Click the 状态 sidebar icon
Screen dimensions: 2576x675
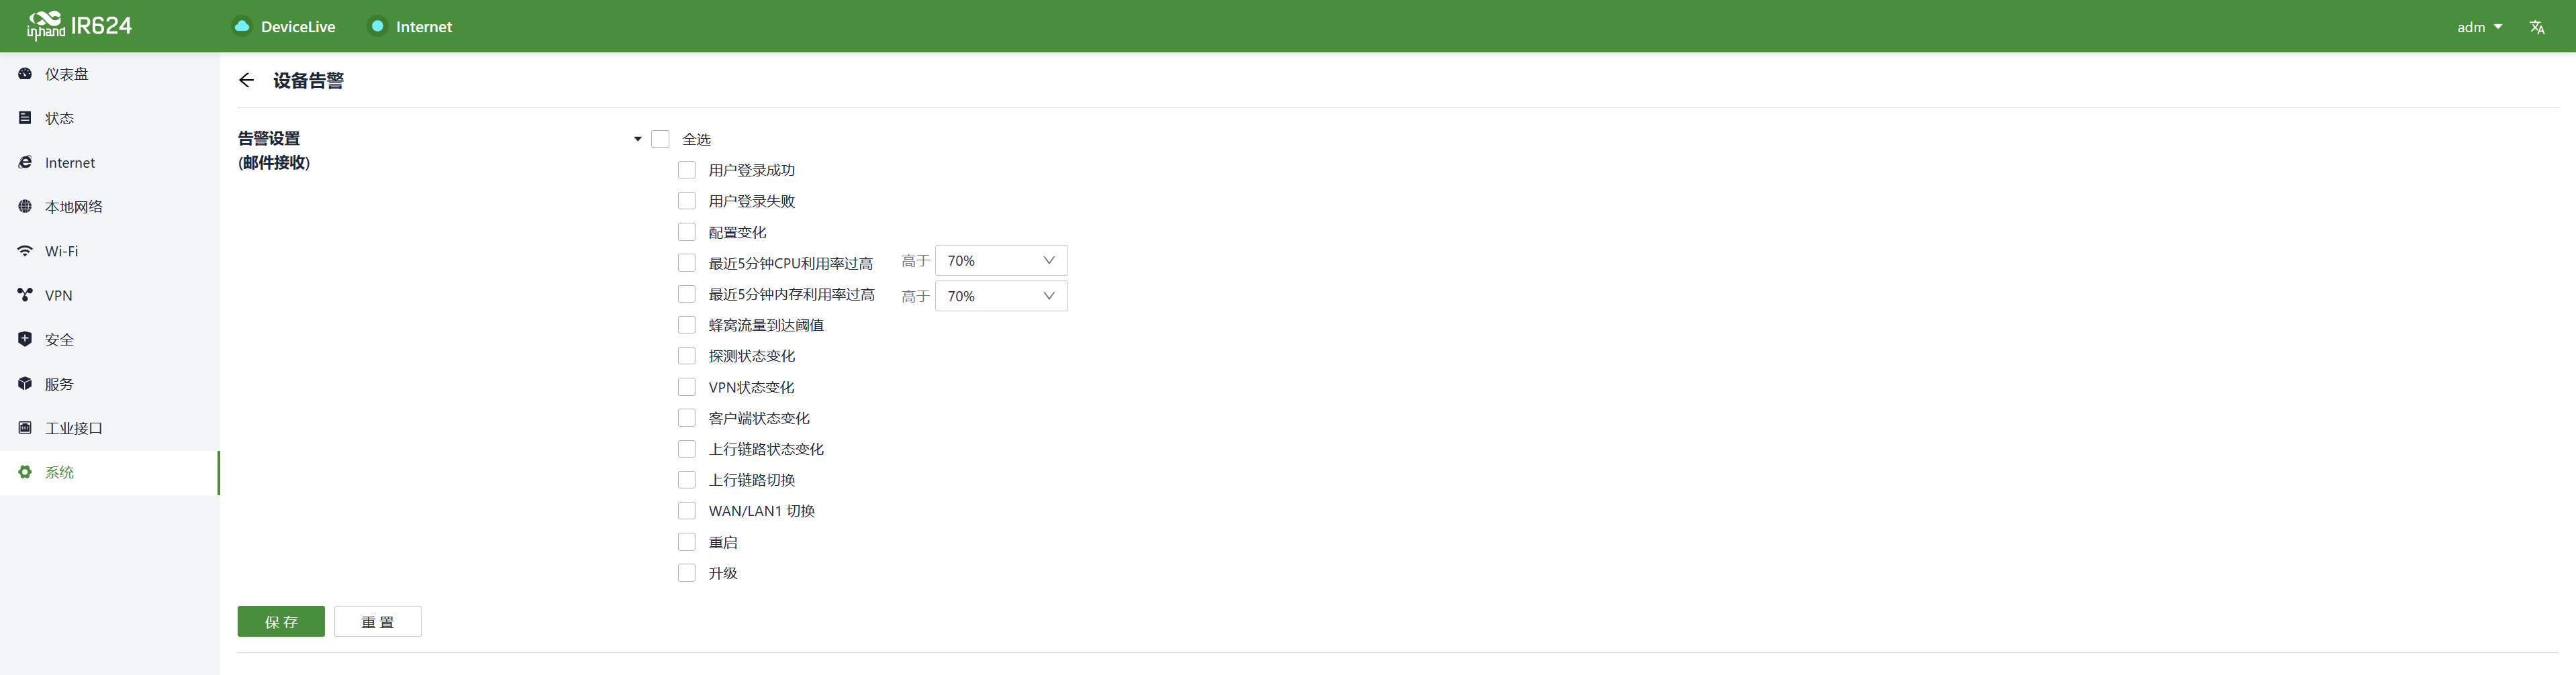25,118
